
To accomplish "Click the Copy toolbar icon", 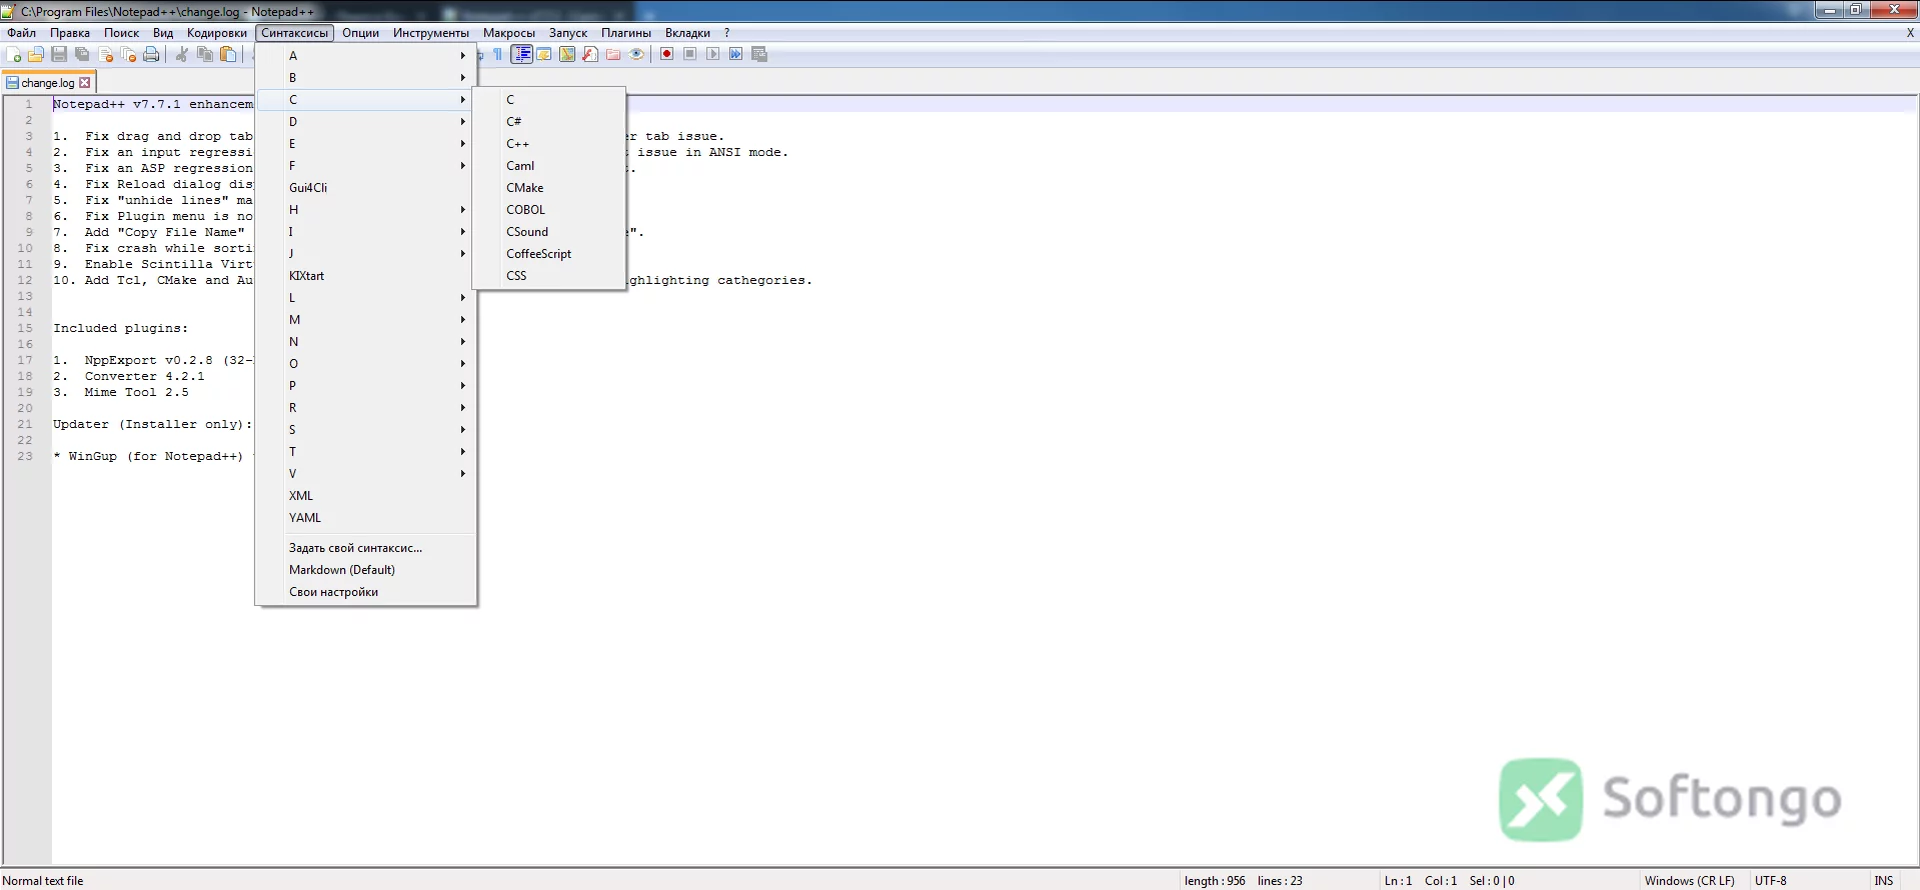I will (x=205, y=55).
